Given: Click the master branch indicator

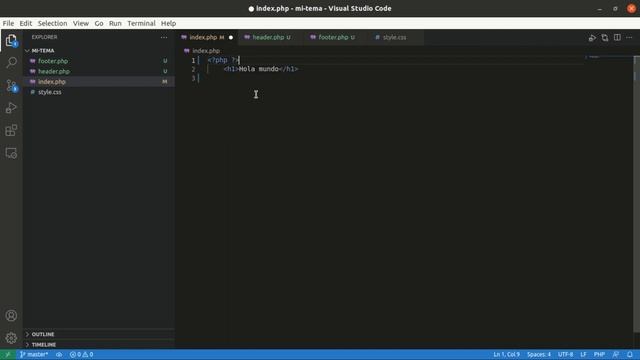Looking at the screenshot, I should point(34,354).
